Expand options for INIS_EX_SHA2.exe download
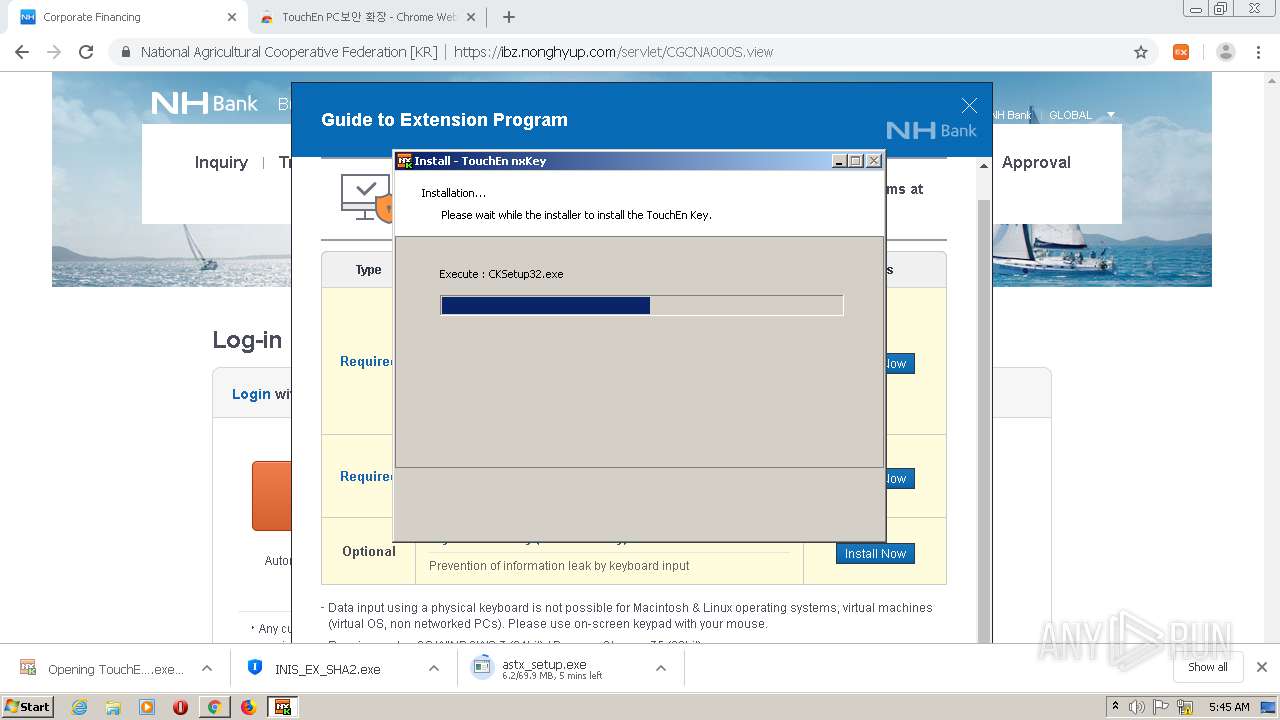Screen dimensions: 1280x720 [x=434, y=668]
